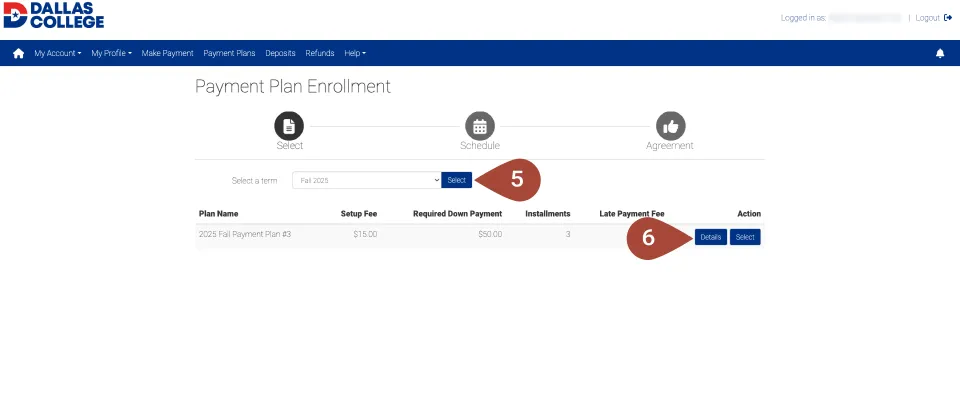Open Payment Plans from navigation bar
The width and height of the screenshot is (960, 400).
[x=229, y=53]
